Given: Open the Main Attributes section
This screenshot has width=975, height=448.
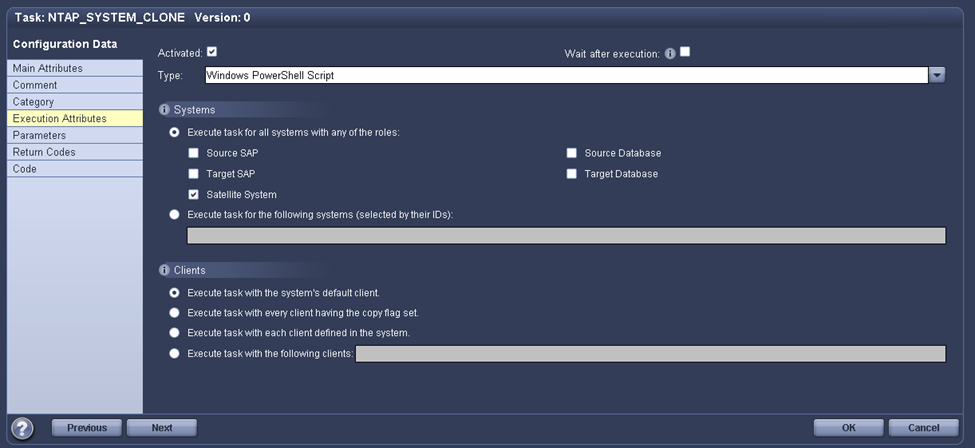Looking at the screenshot, I should 48,68.
